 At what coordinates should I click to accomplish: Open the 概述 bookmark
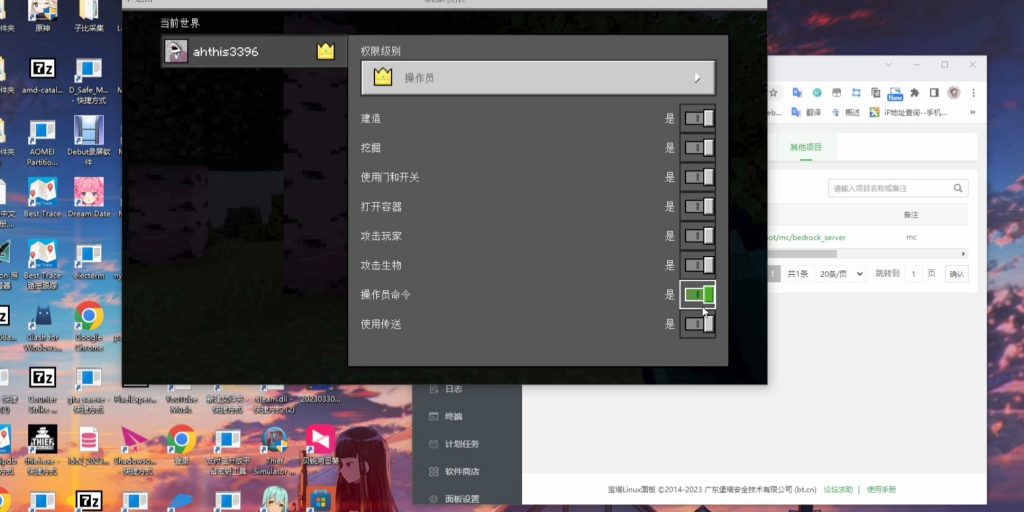pos(845,112)
